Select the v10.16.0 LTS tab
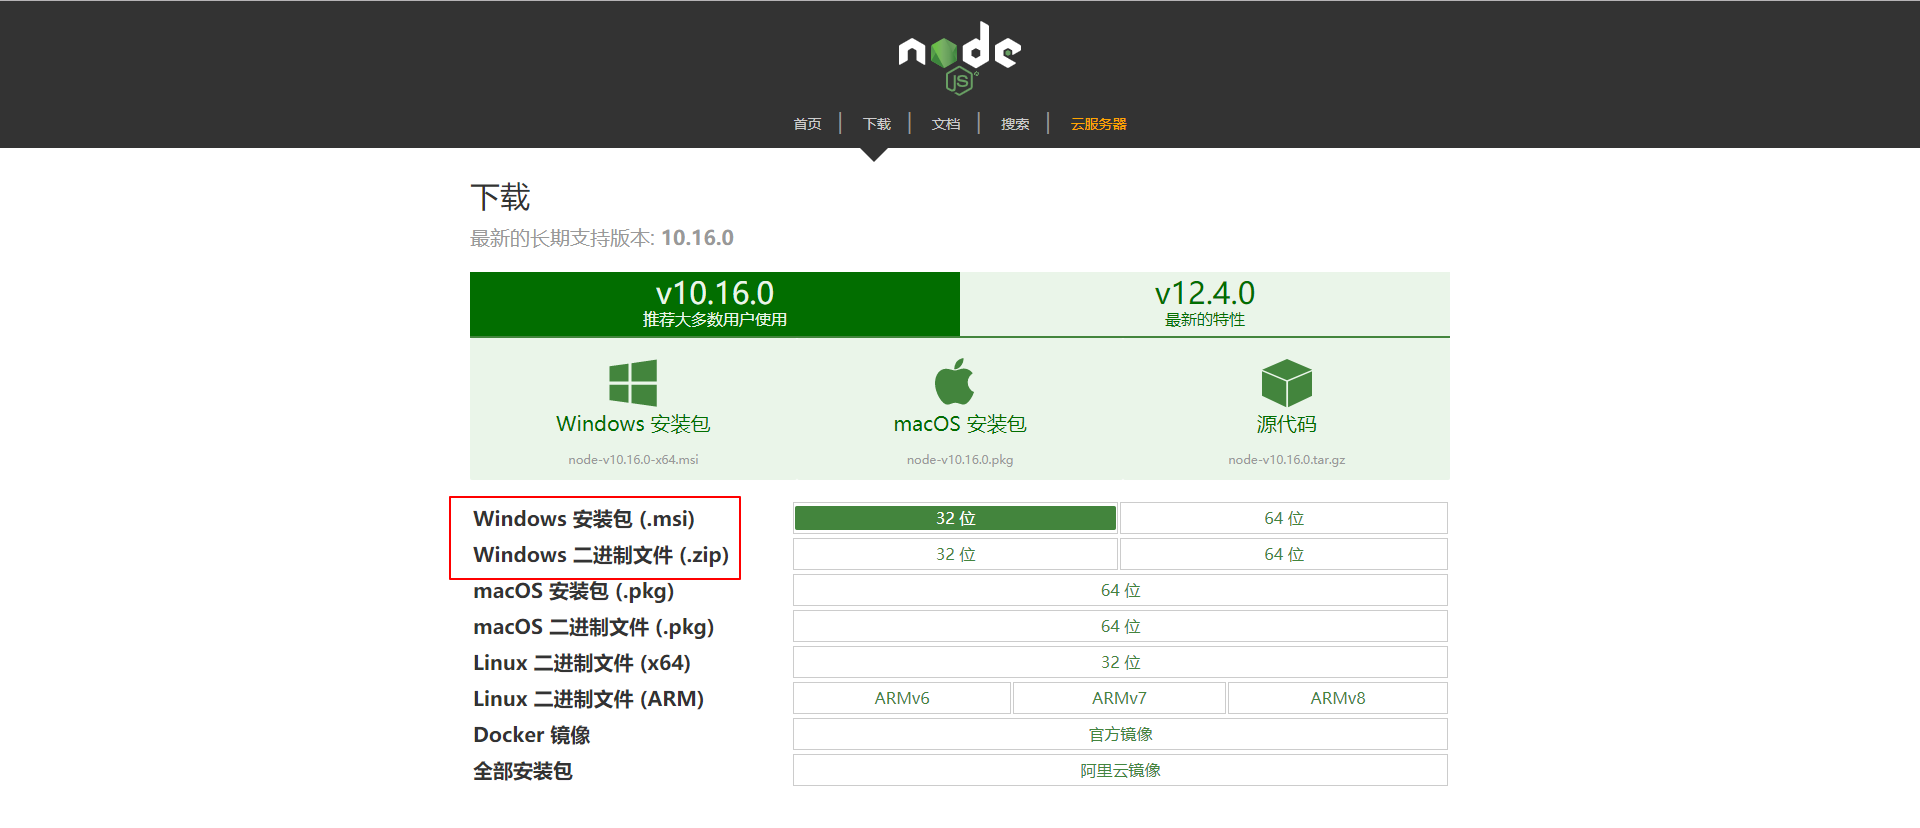 [x=715, y=304]
